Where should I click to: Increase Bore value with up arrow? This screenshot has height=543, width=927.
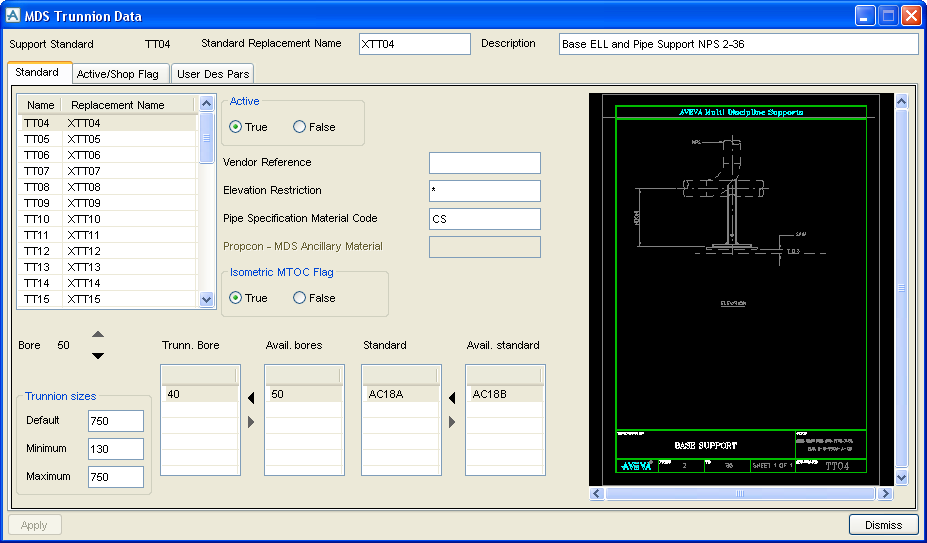point(98,334)
